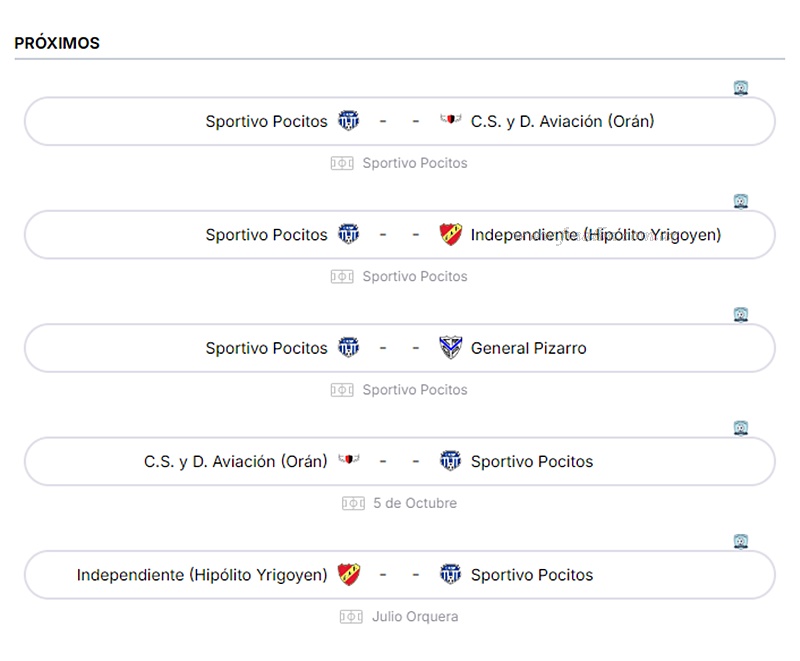Image resolution: width=800 pixels, height=661 pixels.
Task: Click Aviación crest in the first match row
Action: pos(451,121)
